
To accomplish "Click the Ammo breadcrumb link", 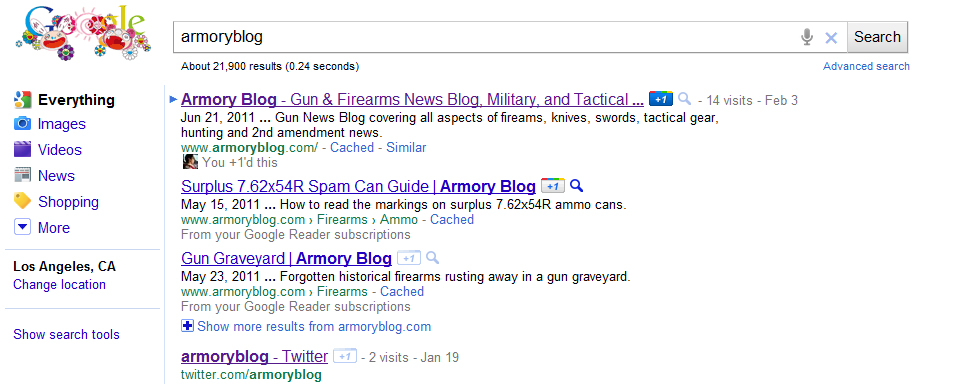I will 399,220.
